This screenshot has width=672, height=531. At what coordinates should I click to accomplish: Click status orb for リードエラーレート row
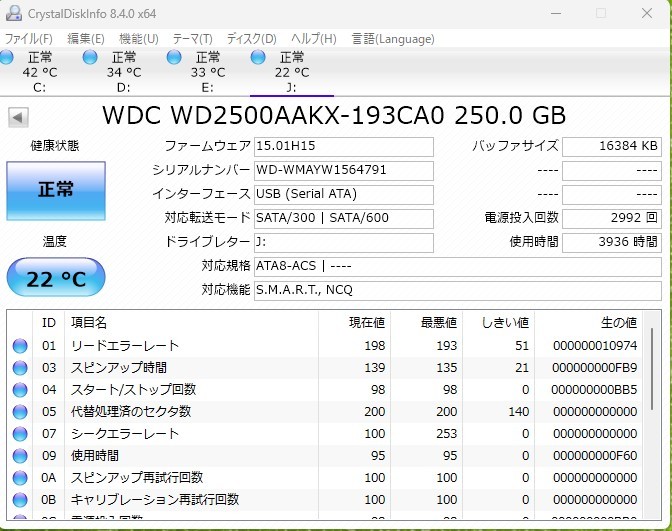pyautogui.click(x=20, y=346)
